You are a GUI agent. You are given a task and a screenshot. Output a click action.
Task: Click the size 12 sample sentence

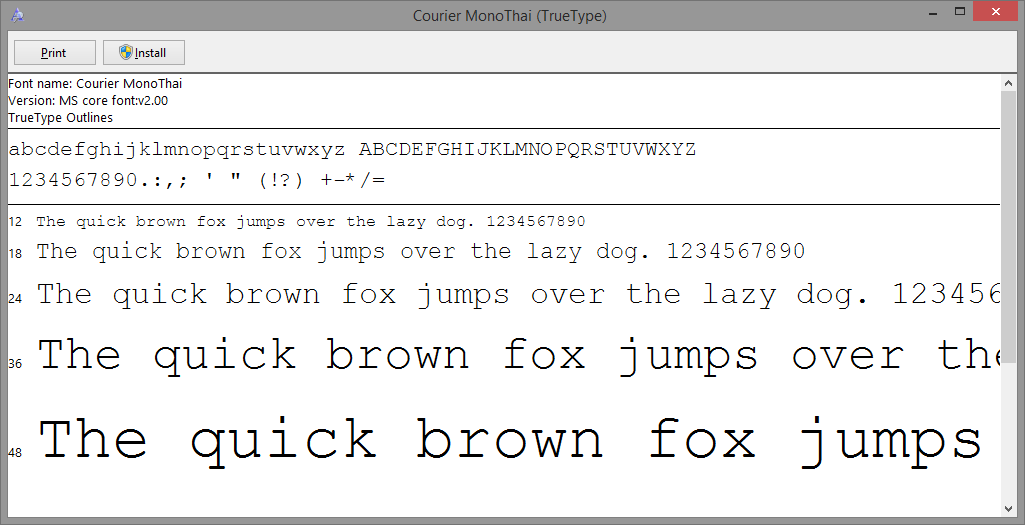[x=311, y=222]
